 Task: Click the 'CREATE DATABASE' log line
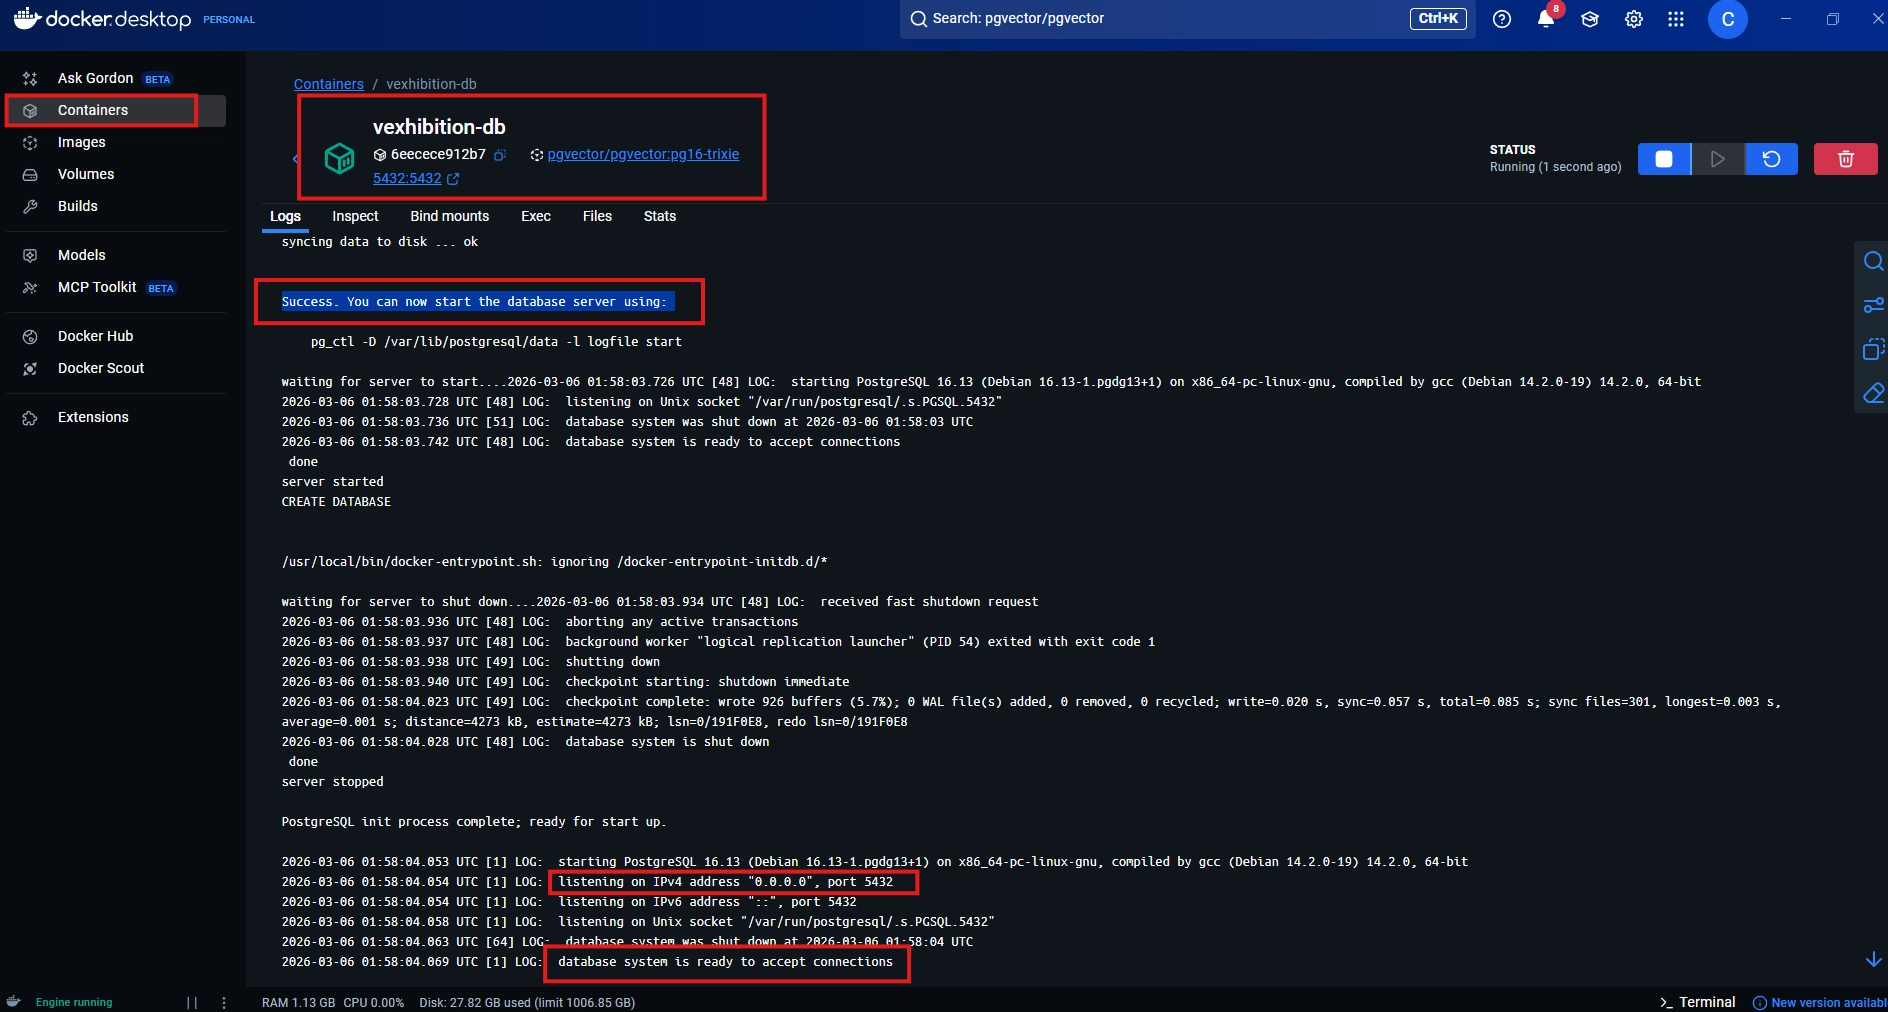point(336,501)
